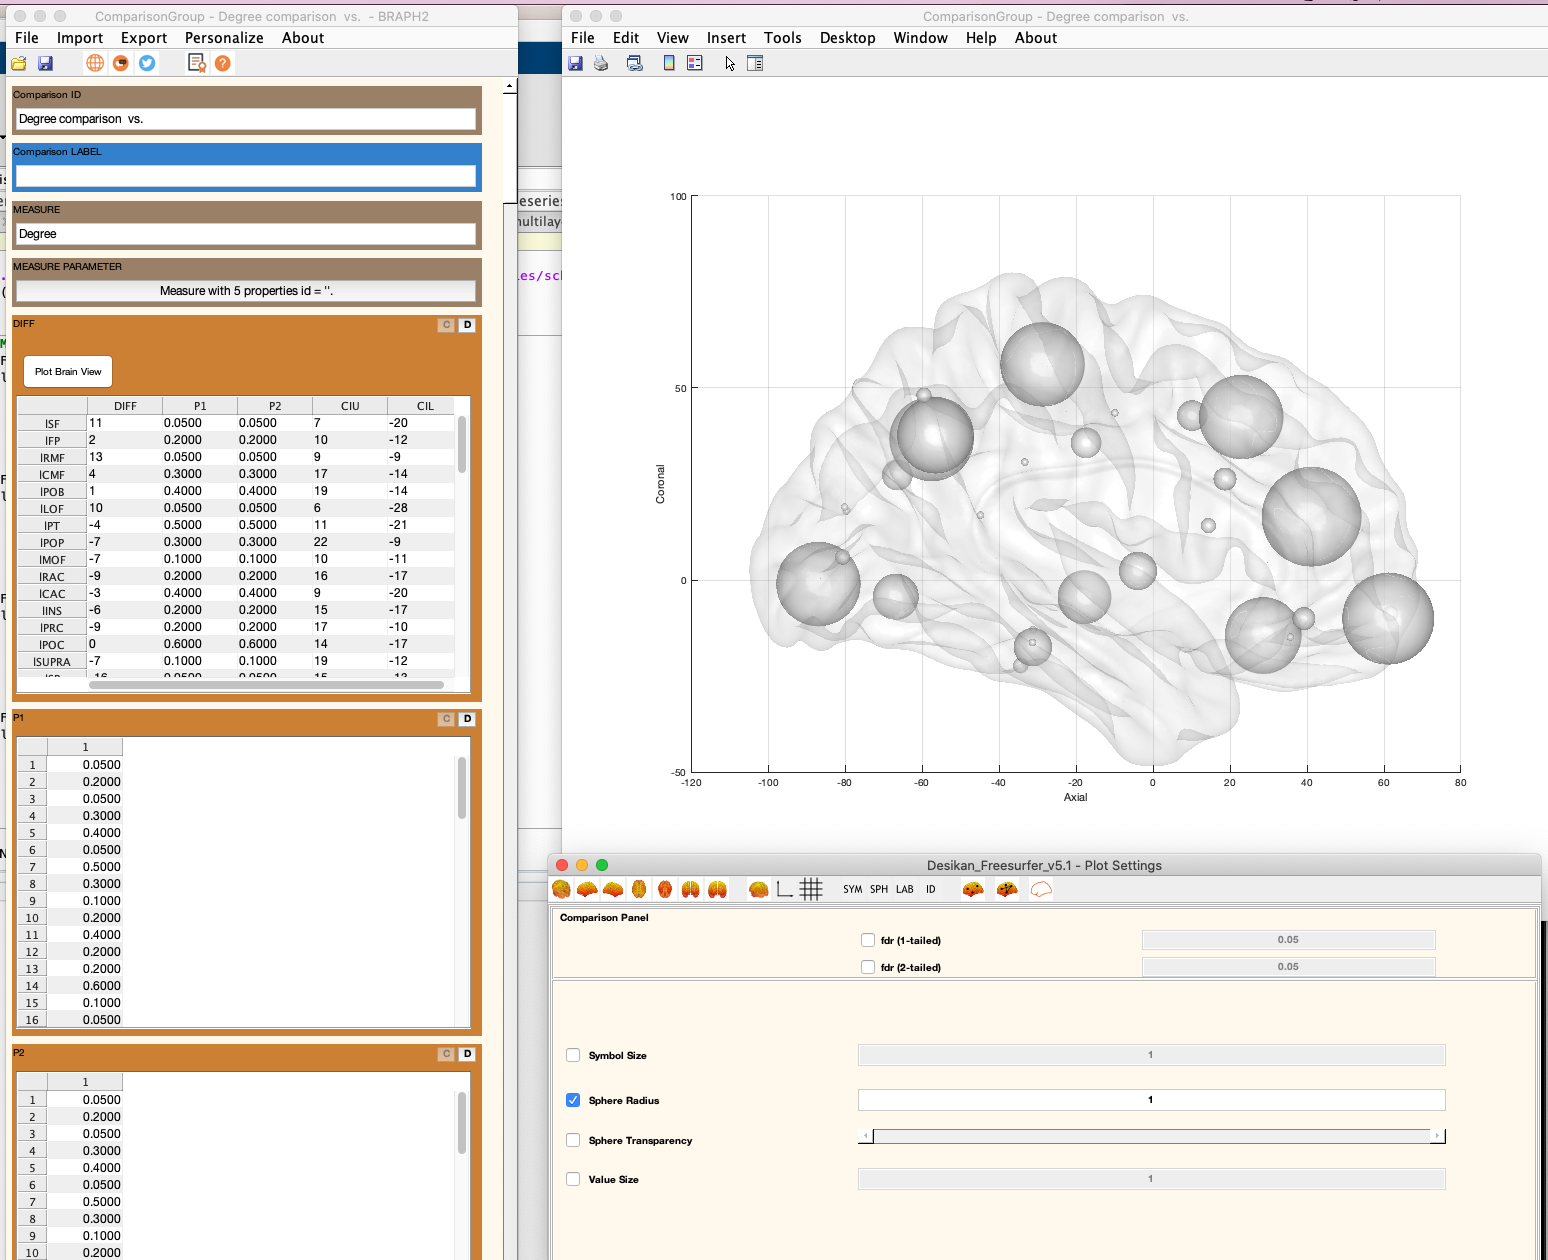1548x1260 pixels.
Task: Toggle ID display in Plot Settings toolbar
Action: [x=931, y=889]
